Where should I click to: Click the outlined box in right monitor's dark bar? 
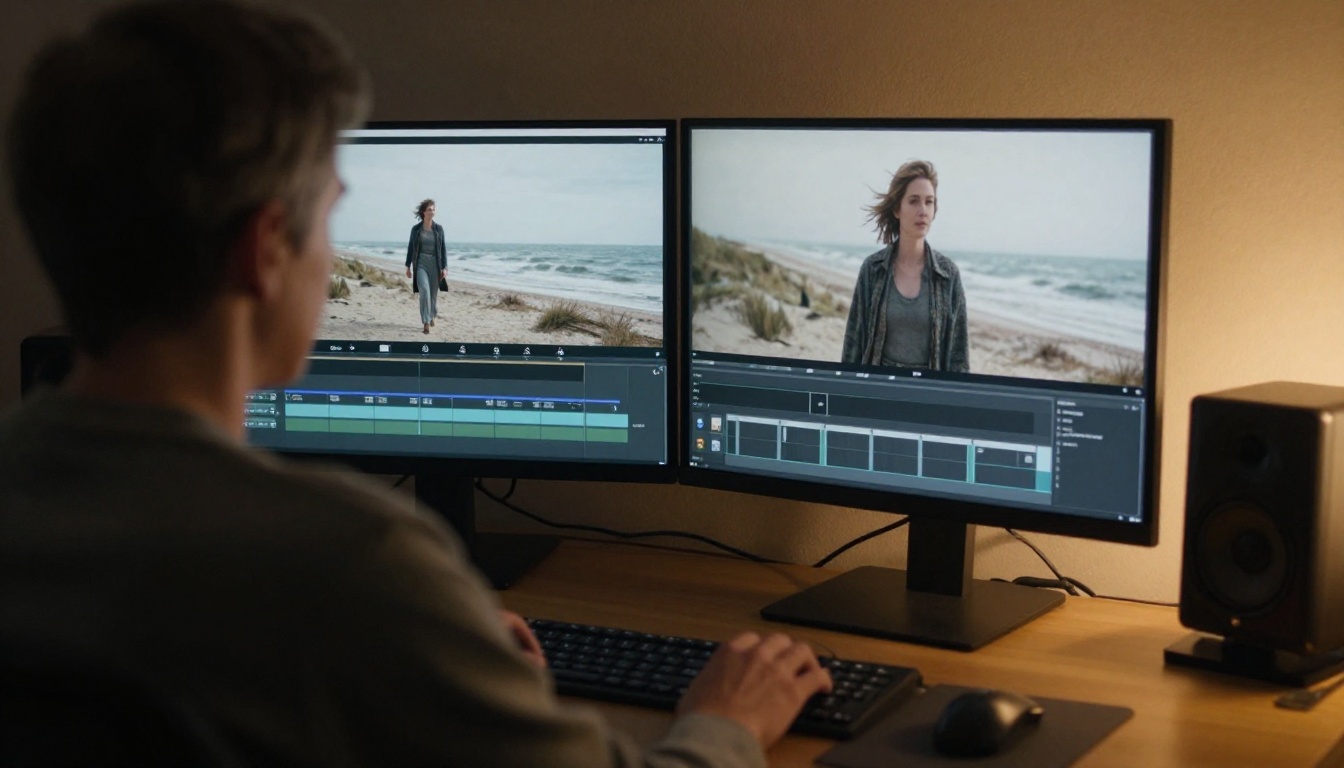point(818,404)
